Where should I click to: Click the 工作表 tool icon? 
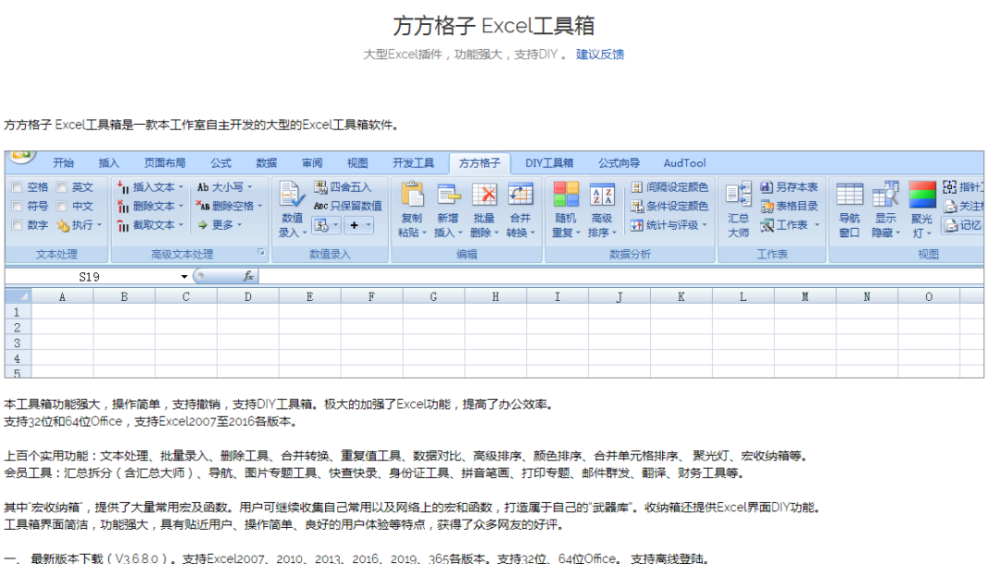pyautogui.click(x=767, y=225)
